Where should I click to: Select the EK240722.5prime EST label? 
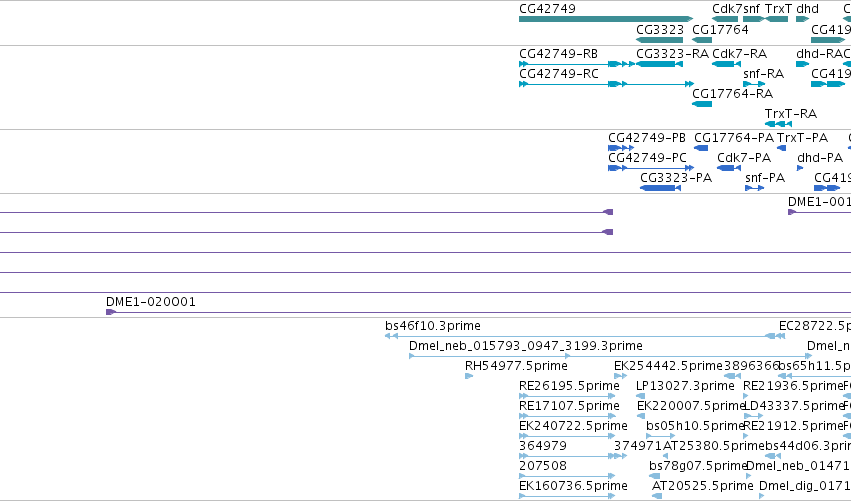coord(573,426)
